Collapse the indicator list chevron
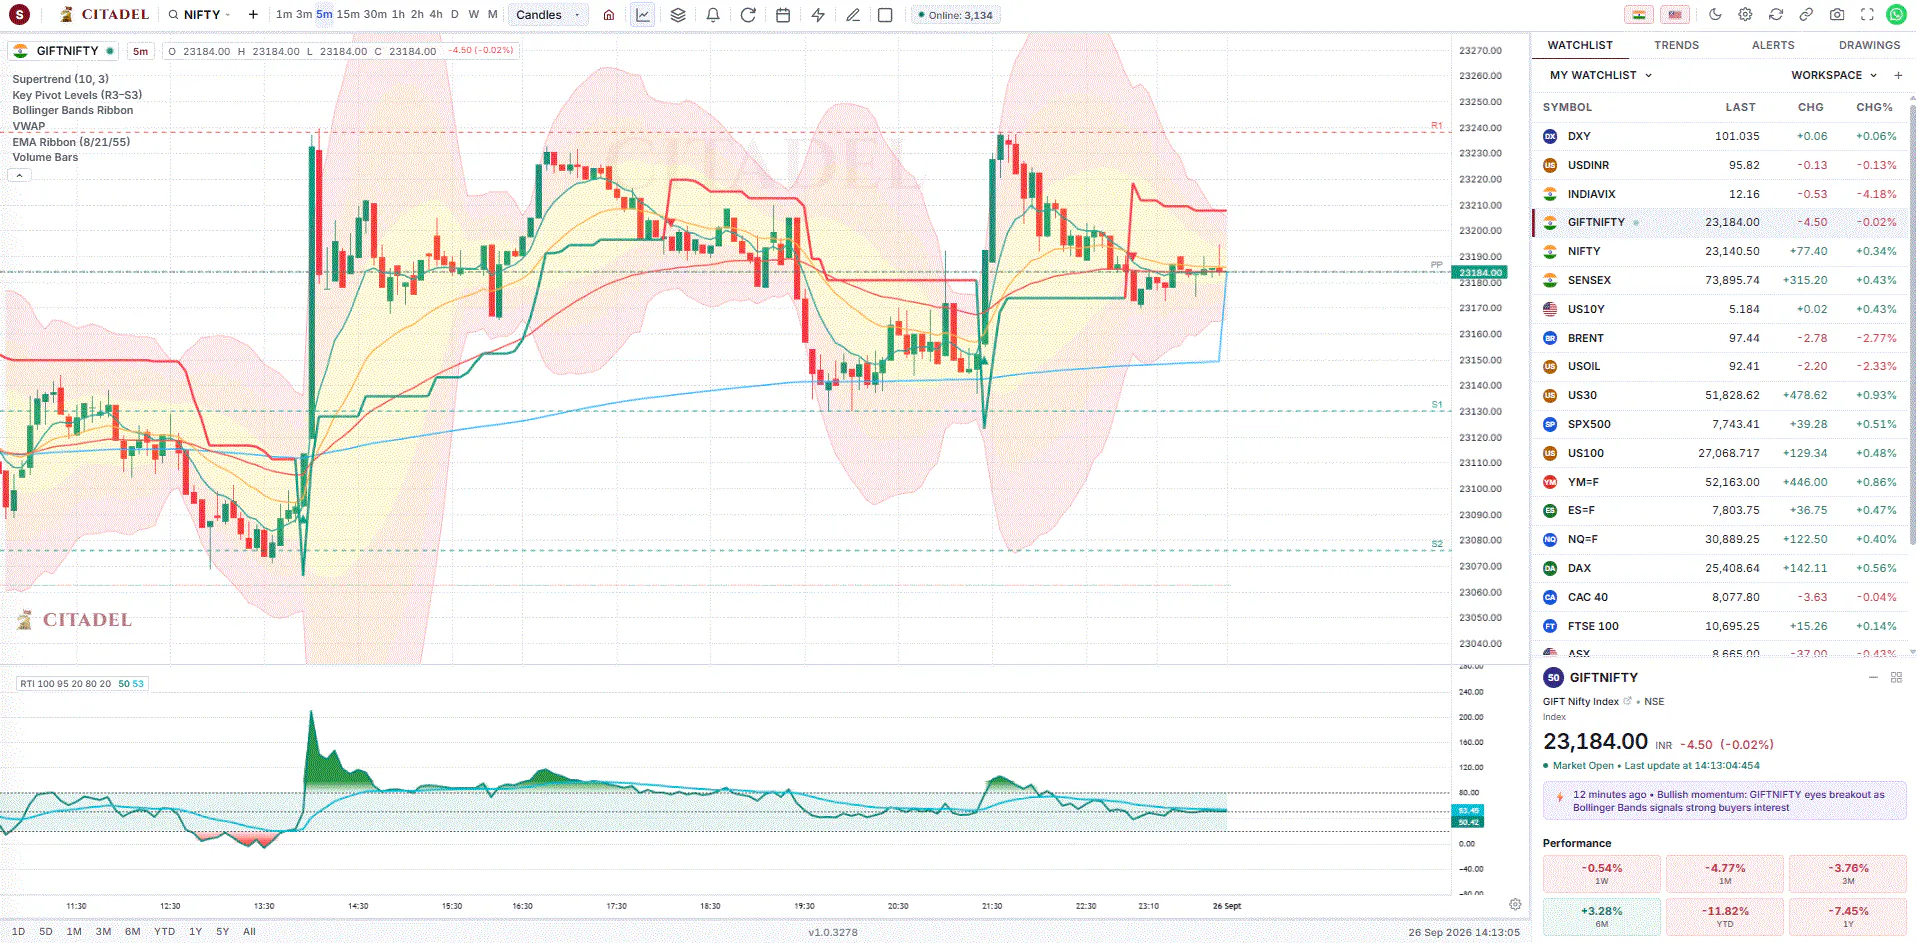The width and height of the screenshot is (1917, 943). [x=19, y=175]
